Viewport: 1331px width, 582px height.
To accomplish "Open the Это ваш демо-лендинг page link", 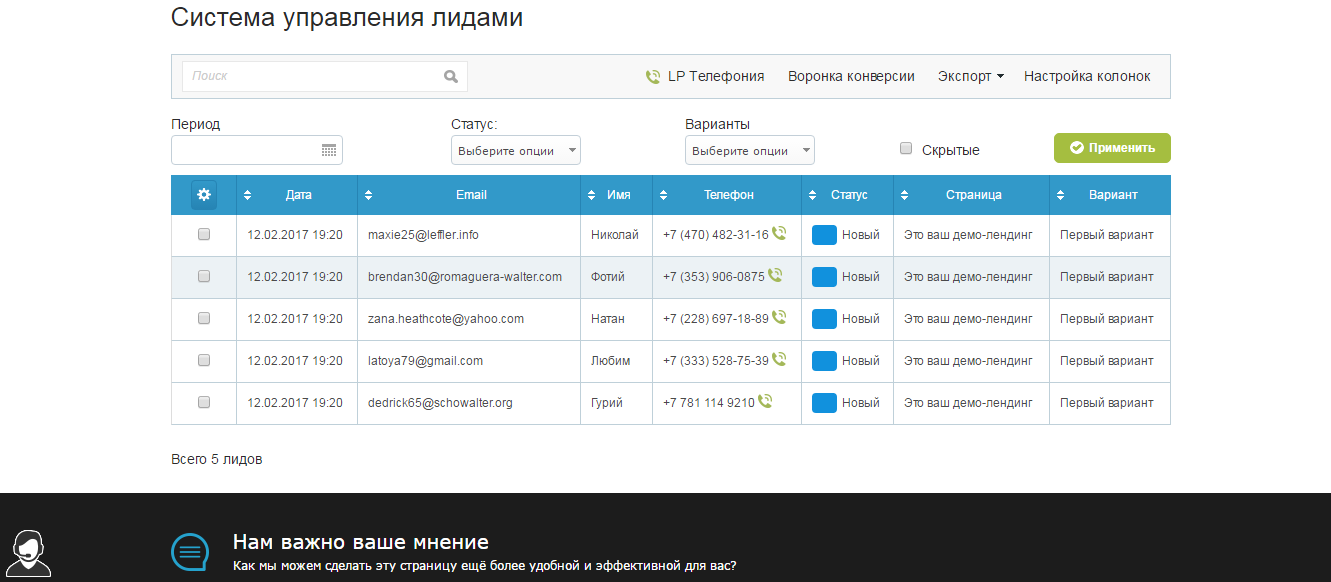I will click(x=970, y=234).
